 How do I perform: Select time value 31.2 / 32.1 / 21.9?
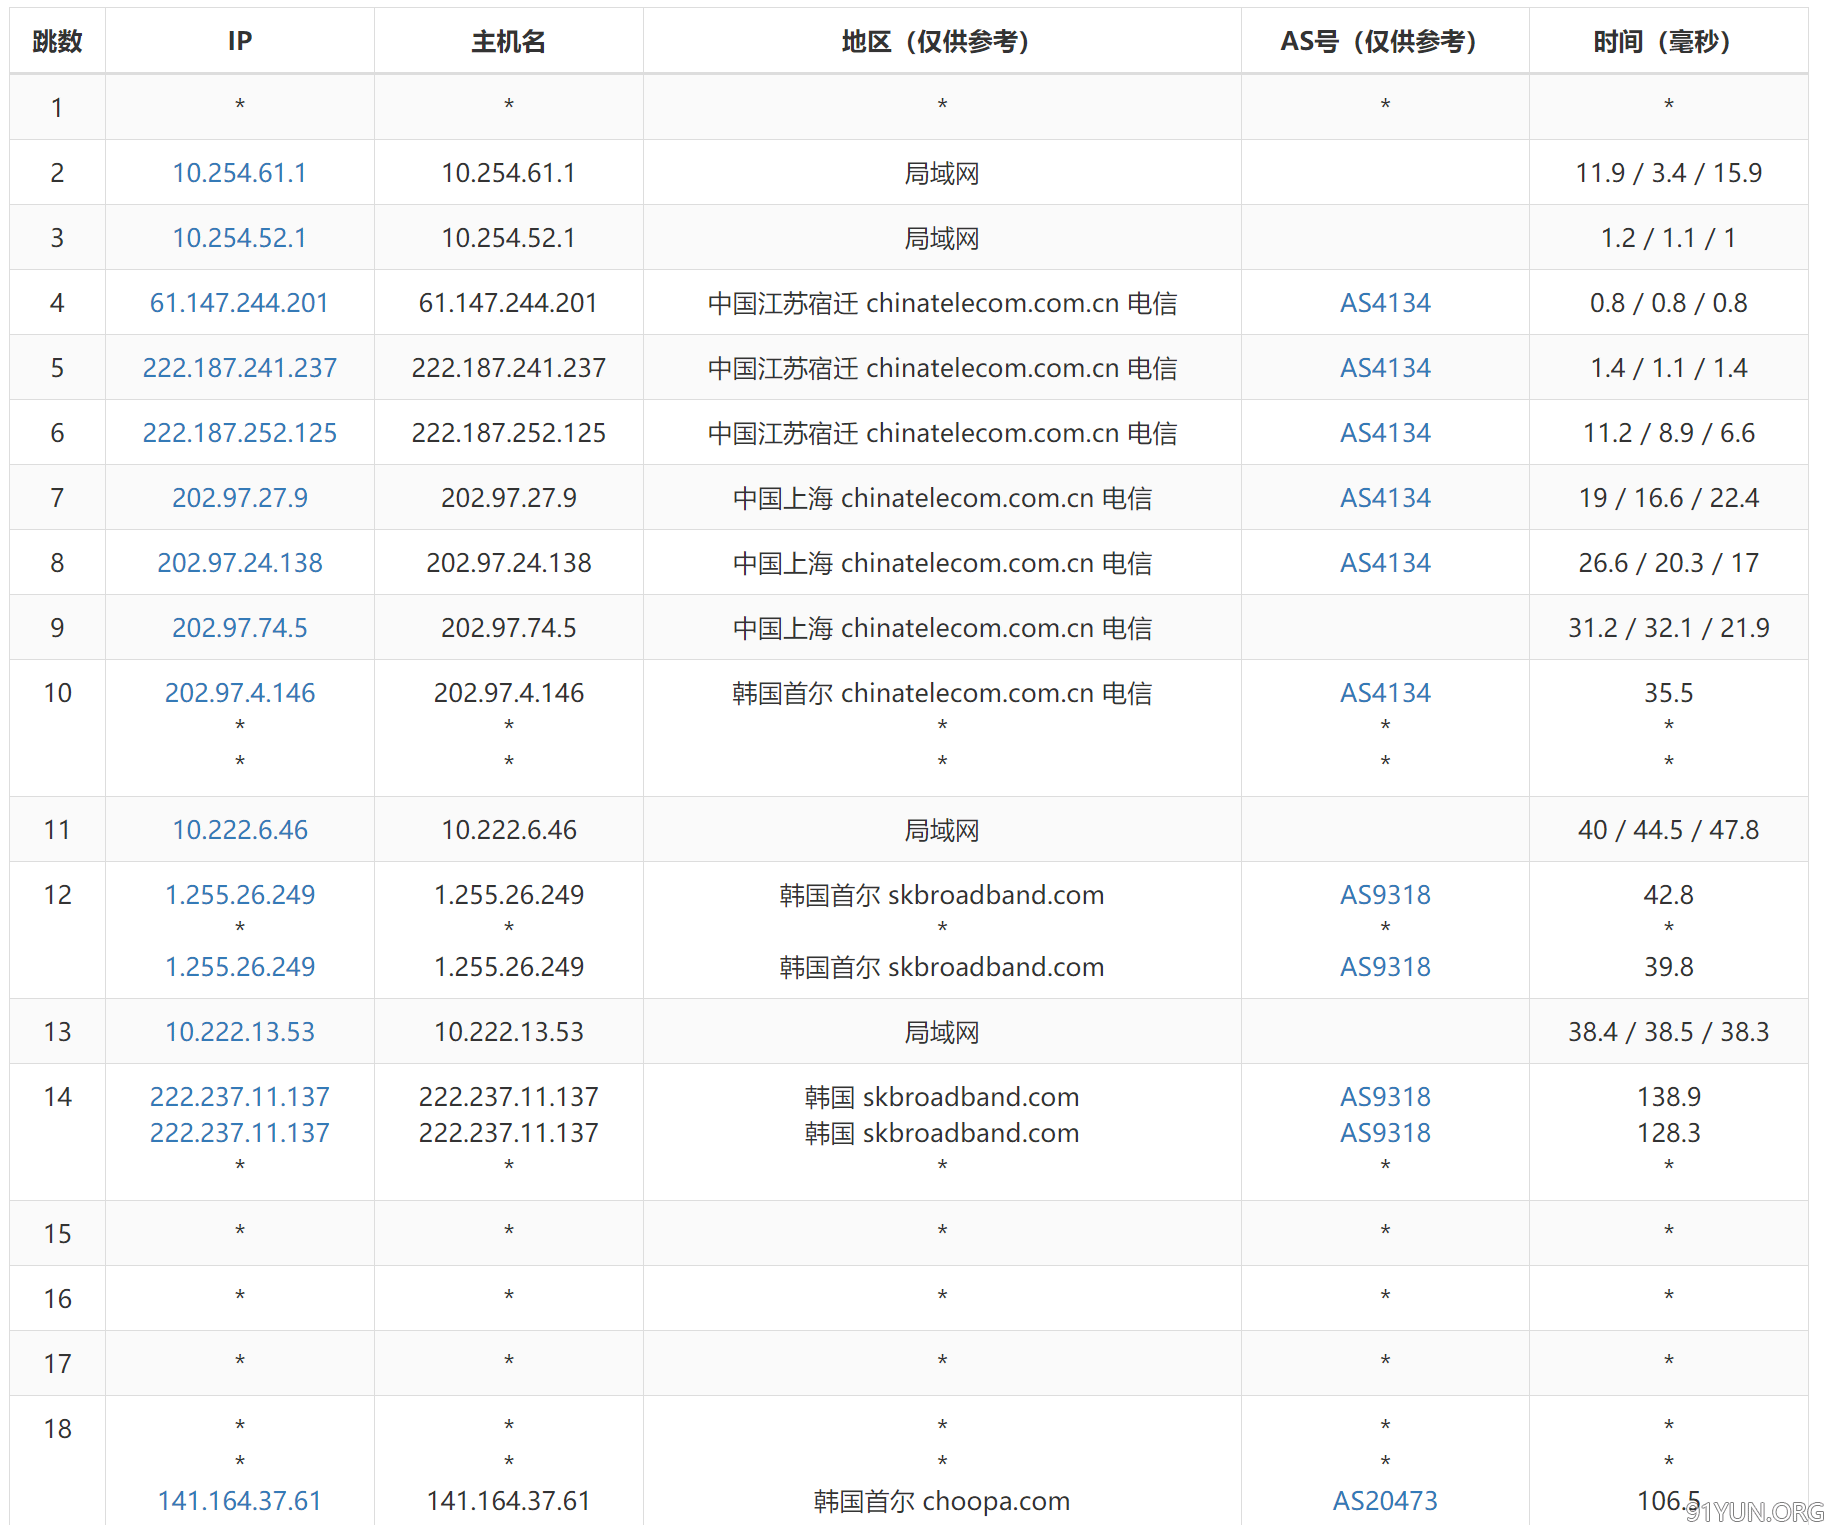point(1668,628)
